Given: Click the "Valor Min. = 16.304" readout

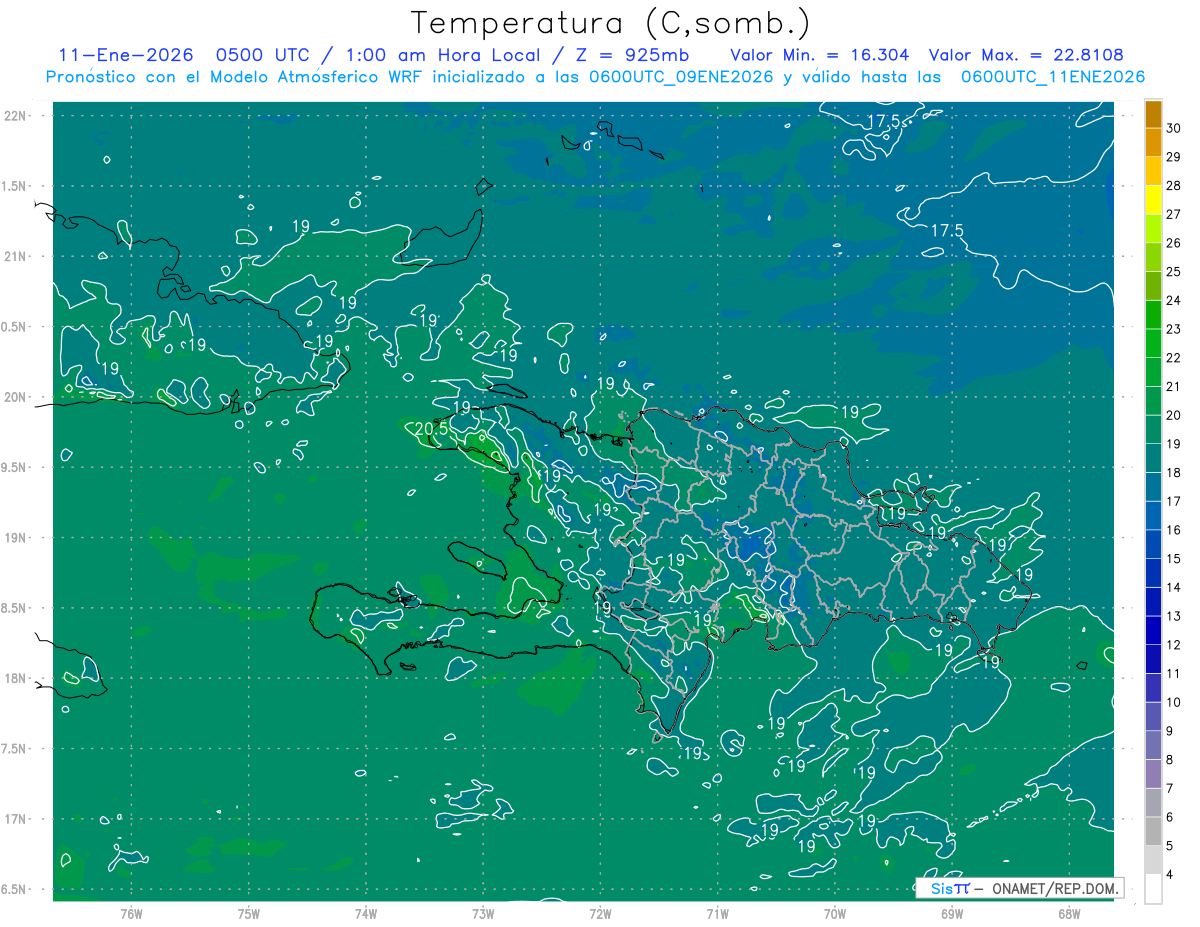Looking at the screenshot, I should coord(820,55).
